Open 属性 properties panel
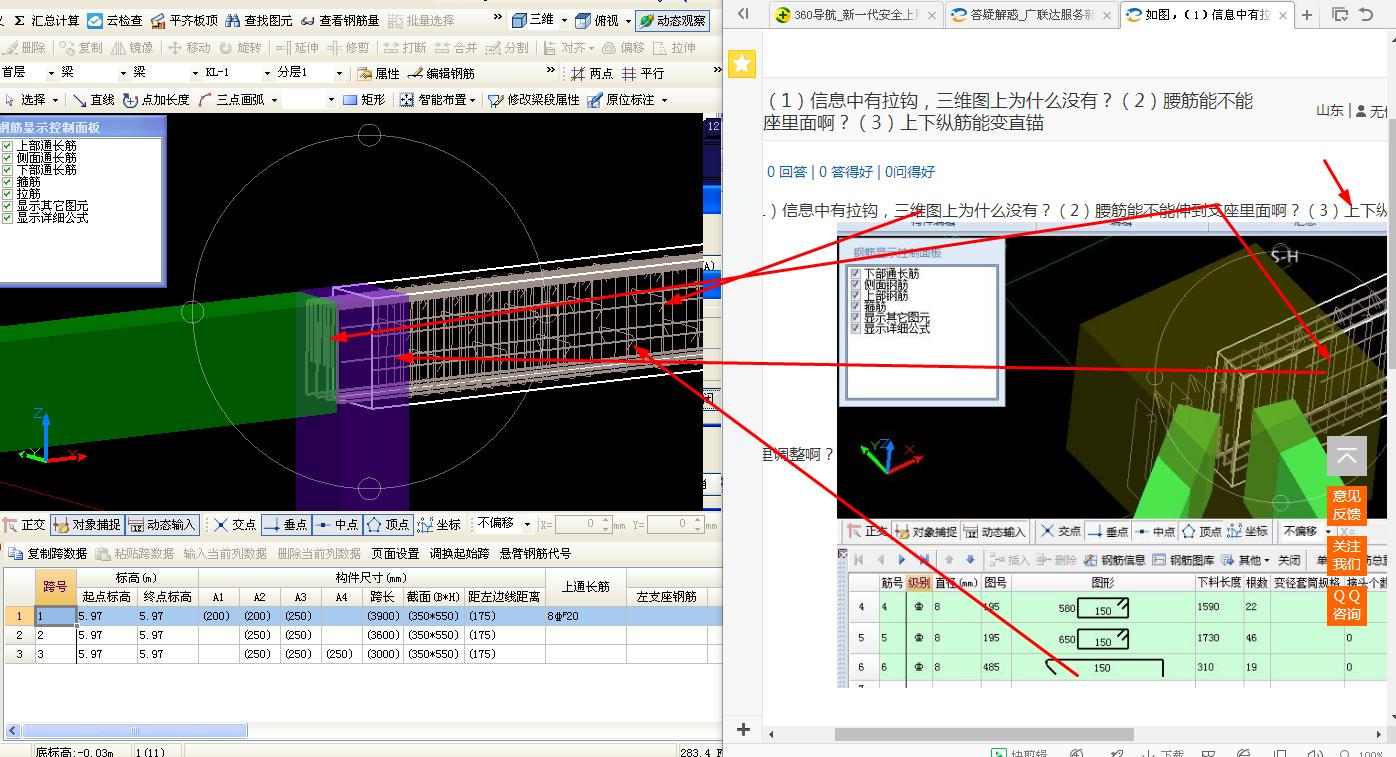1396x757 pixels. 378,73
